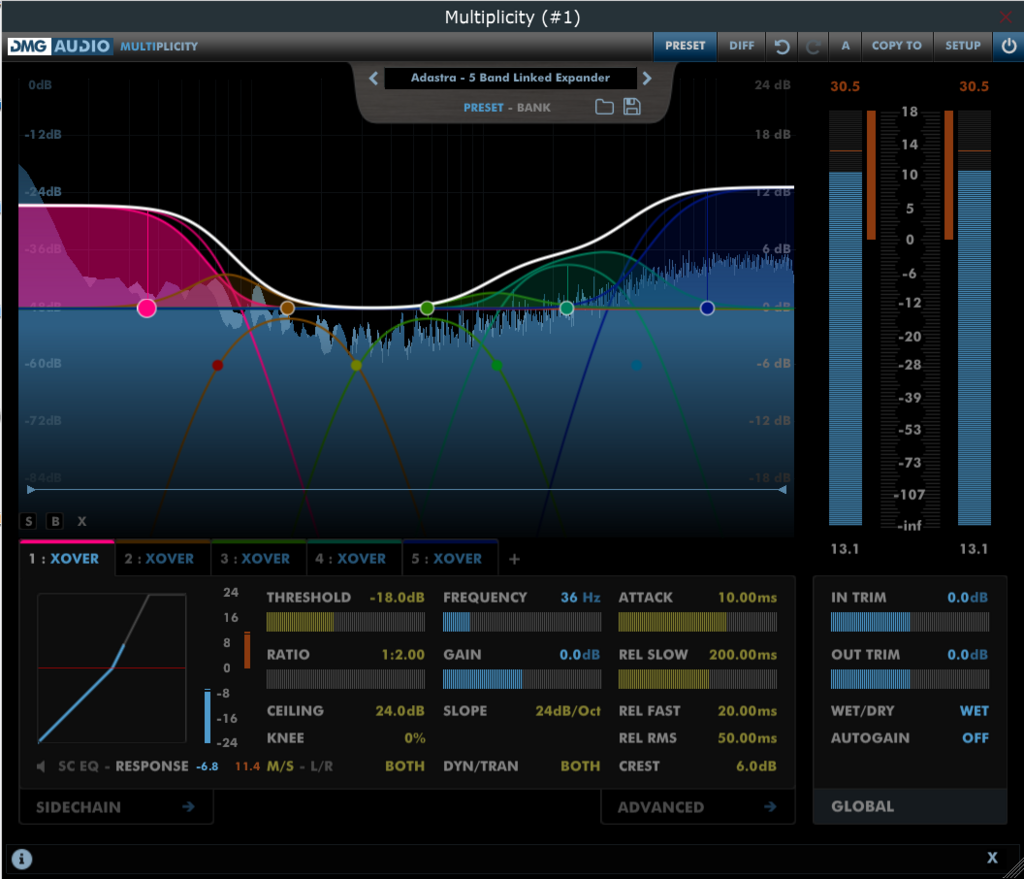The height and width of the screenshot is (879, 1024).
Task: Select the PRESET label under preset name
Action: (483, 108)
